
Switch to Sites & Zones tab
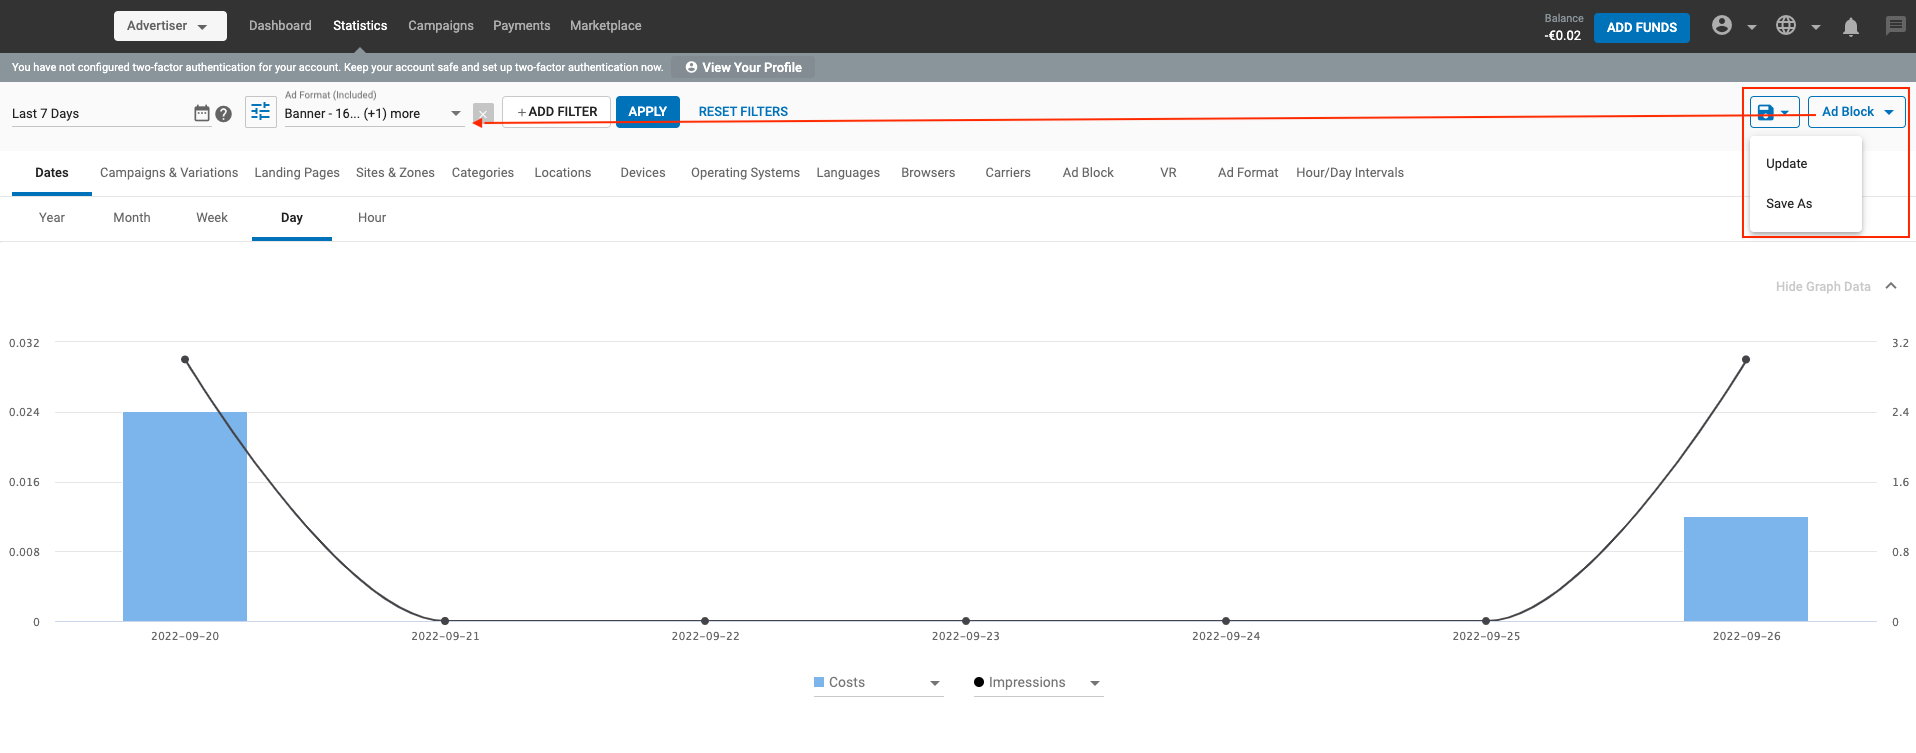pyautogui.click(x=395, y=173)
